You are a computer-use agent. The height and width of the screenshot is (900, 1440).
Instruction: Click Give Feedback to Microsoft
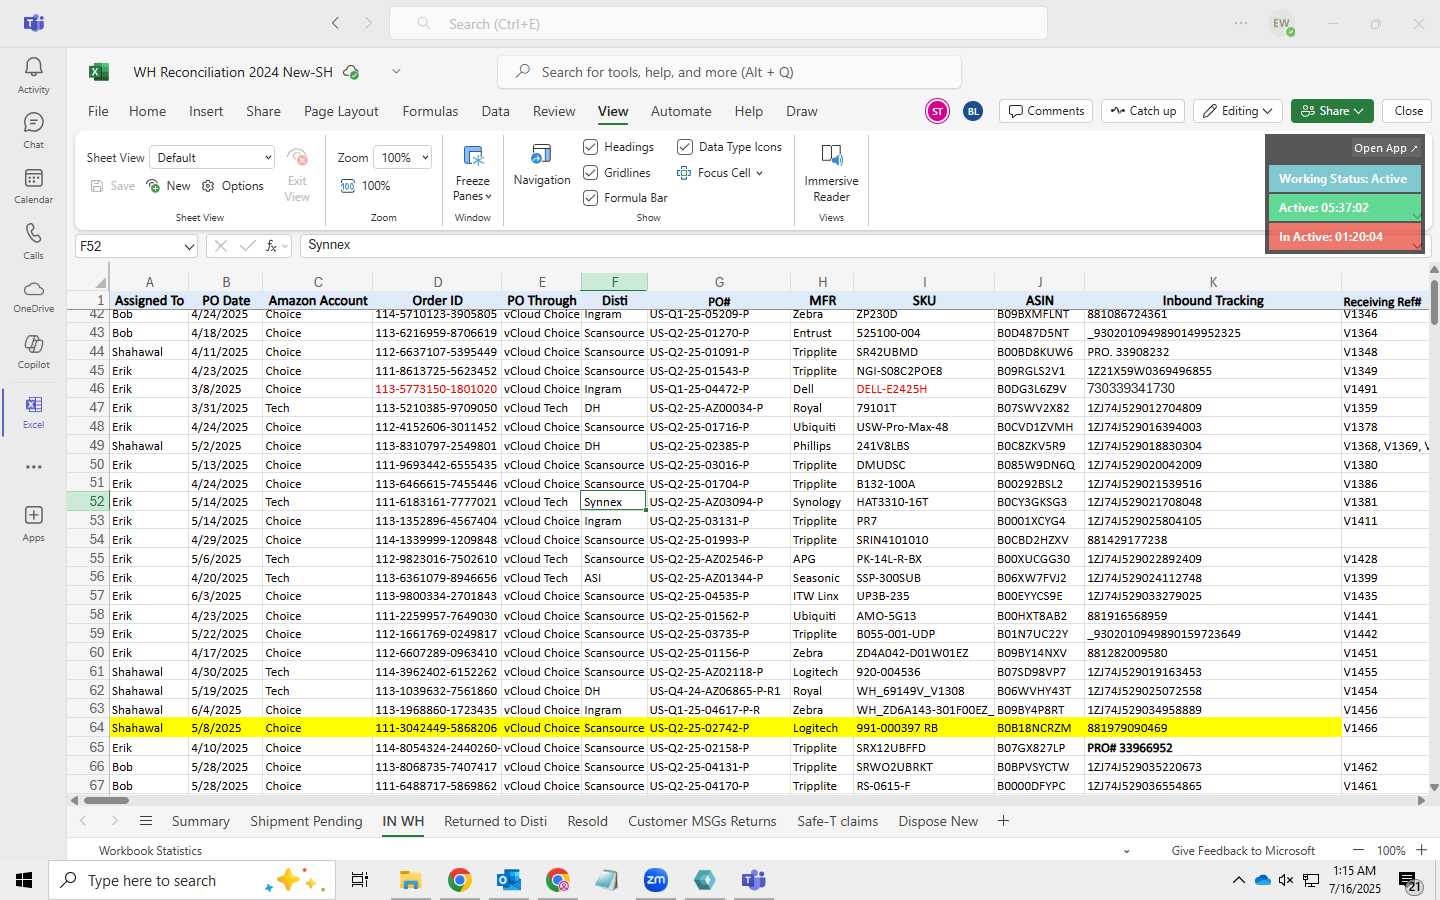tap(1243, 851)
